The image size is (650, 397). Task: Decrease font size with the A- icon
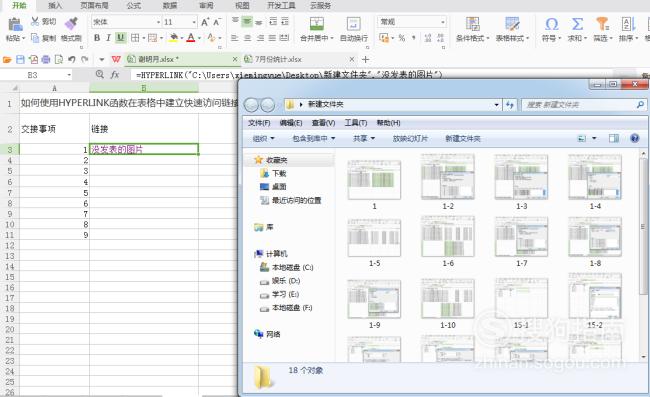point(217,22)
